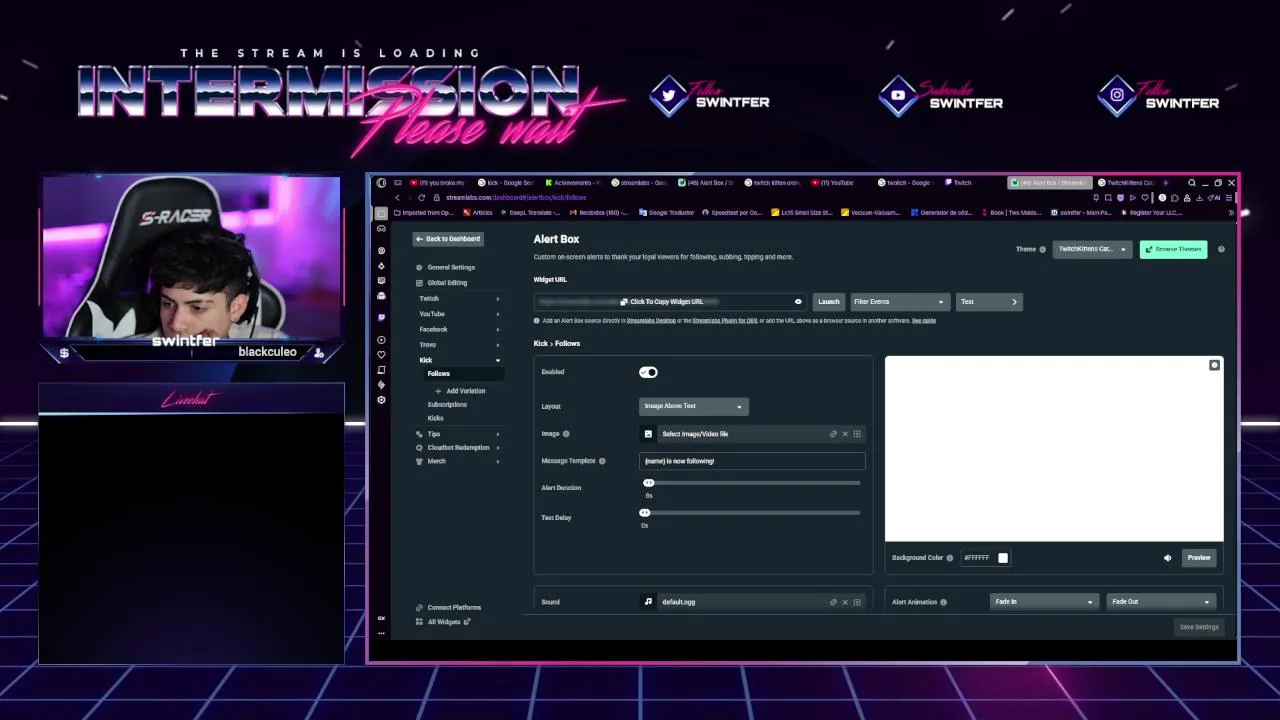Screen dimensions: 1280x720
Task: Expand the Facebook alerts section
Action: click(459, 329)
